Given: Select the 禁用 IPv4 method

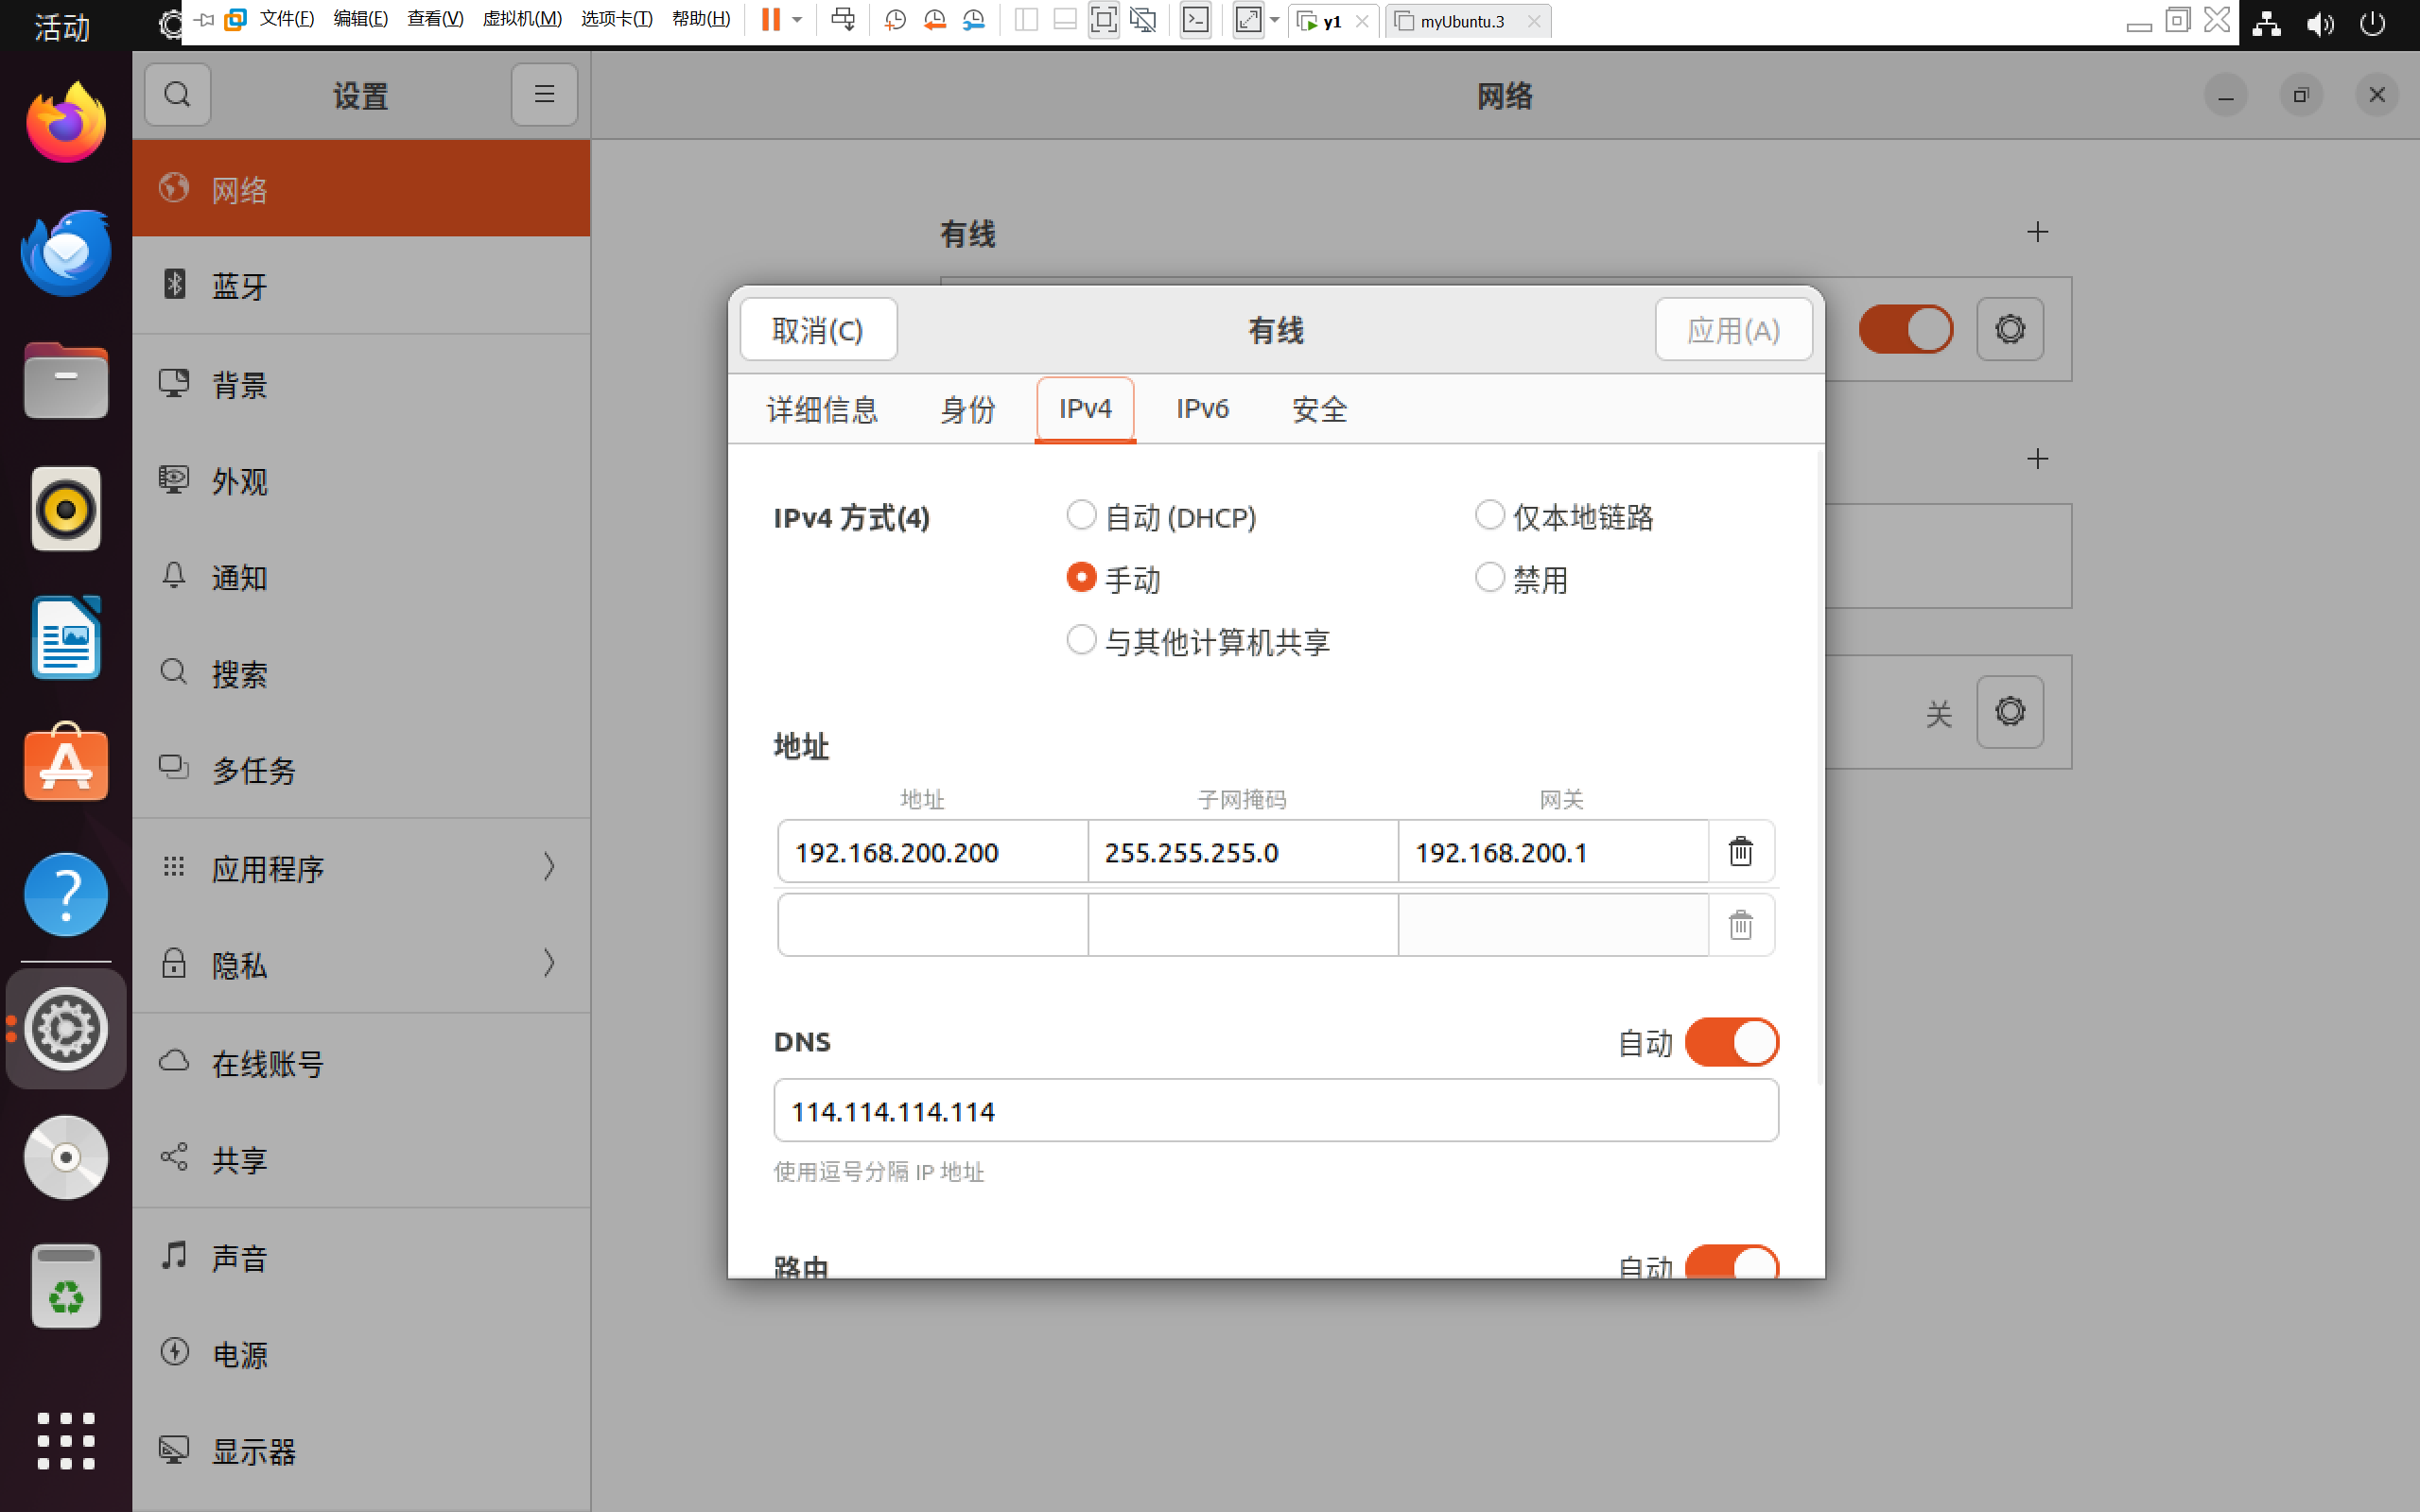Looking at the screenshot, I should point(1490,578).
